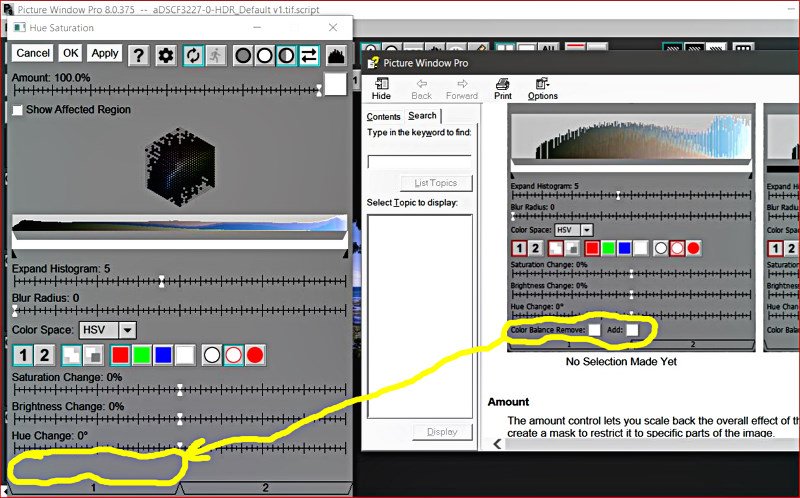The height and width of the screenshot is (498, 800).
Task: Click 'No Selection Made Yet' caption text
Action: click(621, 361)
